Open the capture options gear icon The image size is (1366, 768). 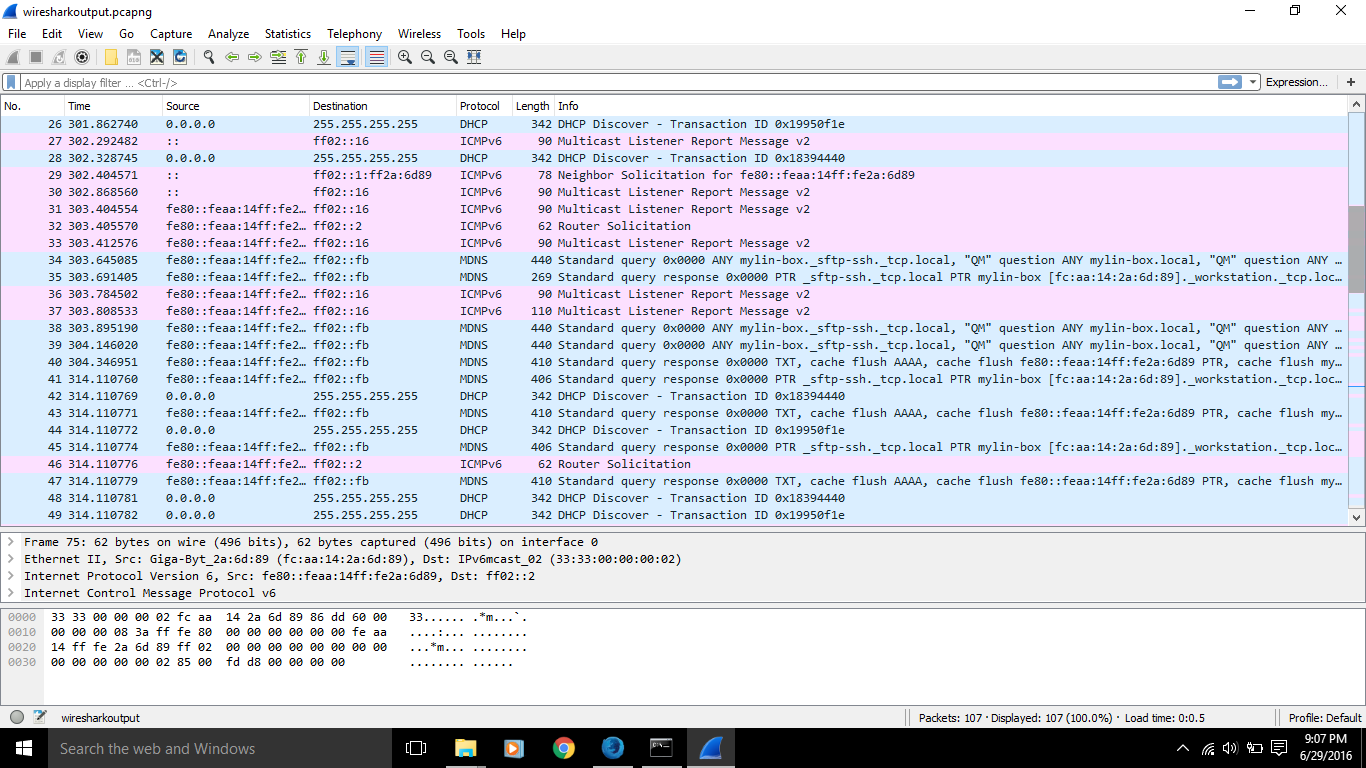[x=82, y=57]
